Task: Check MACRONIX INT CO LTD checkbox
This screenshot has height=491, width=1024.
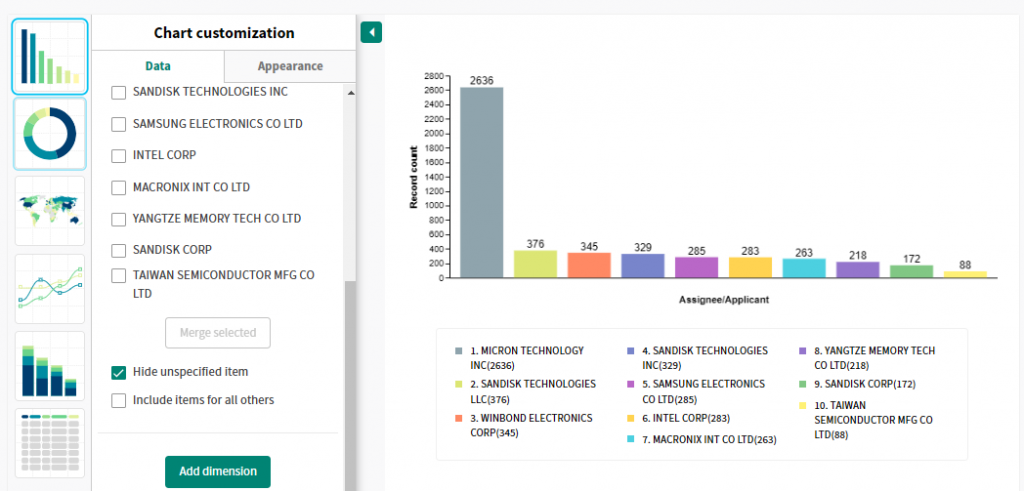Action: pos(118,187)
